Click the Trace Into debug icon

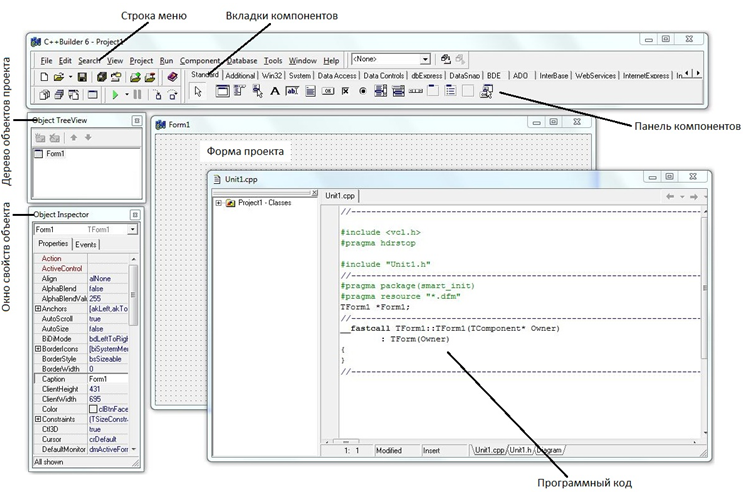pyautogui.click(x=158, y=95)
